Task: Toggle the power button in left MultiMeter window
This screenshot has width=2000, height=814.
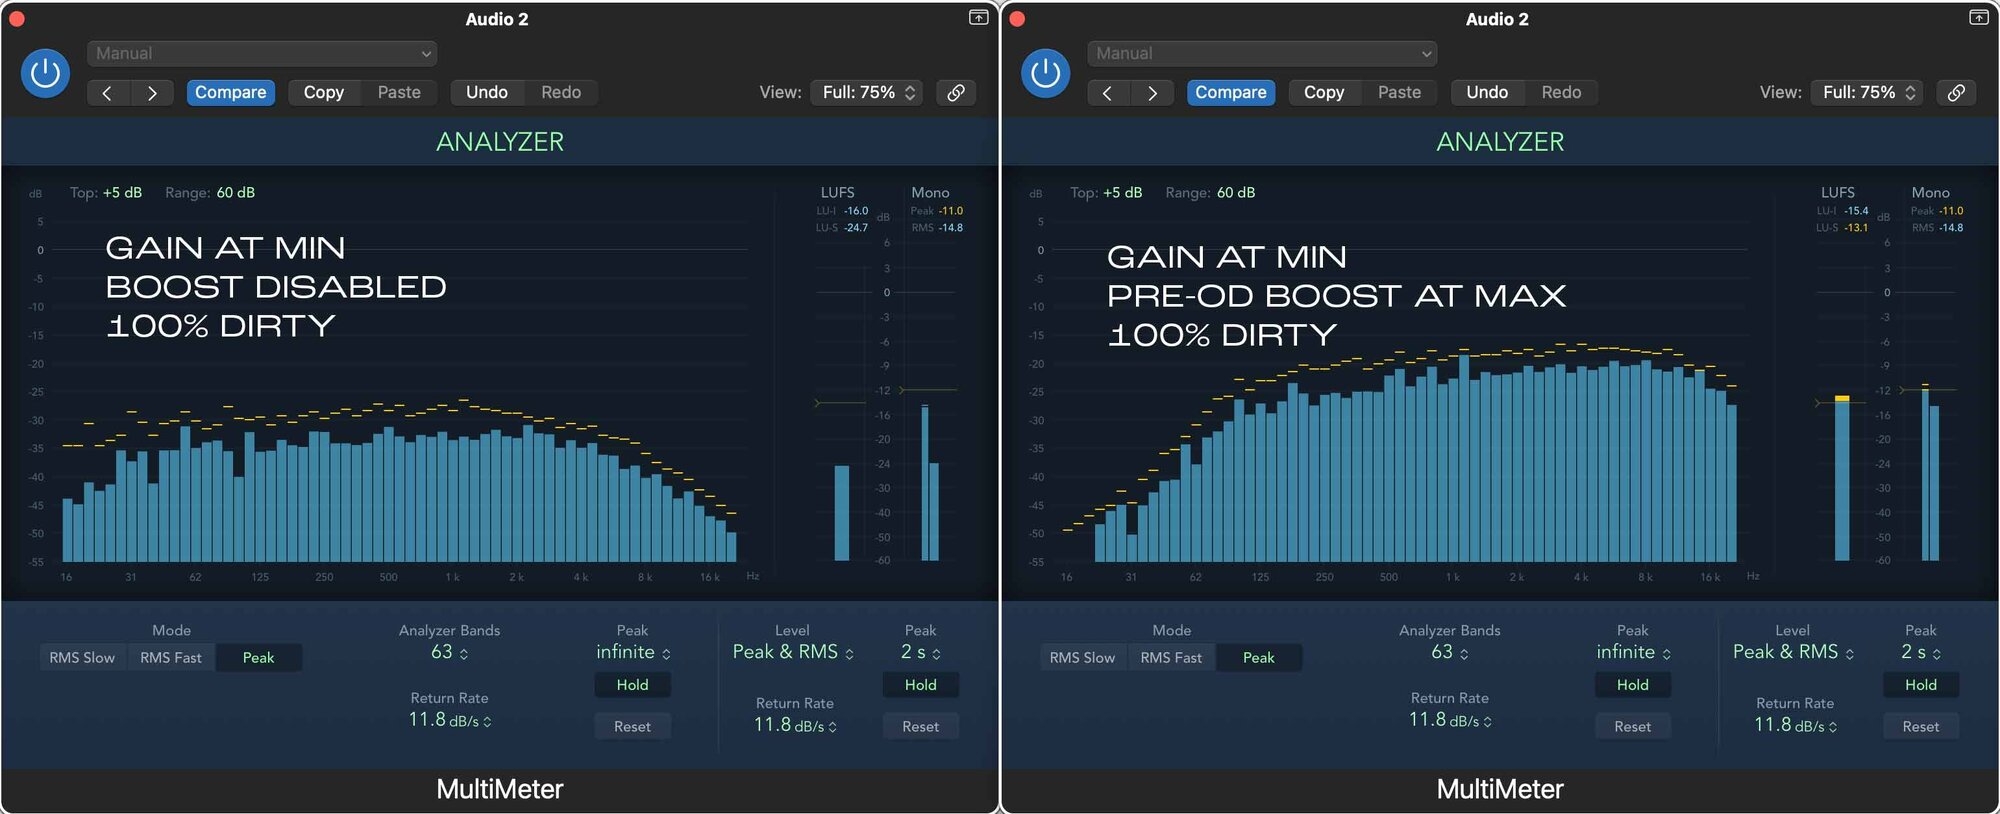Action: click(x=45, y=73)
